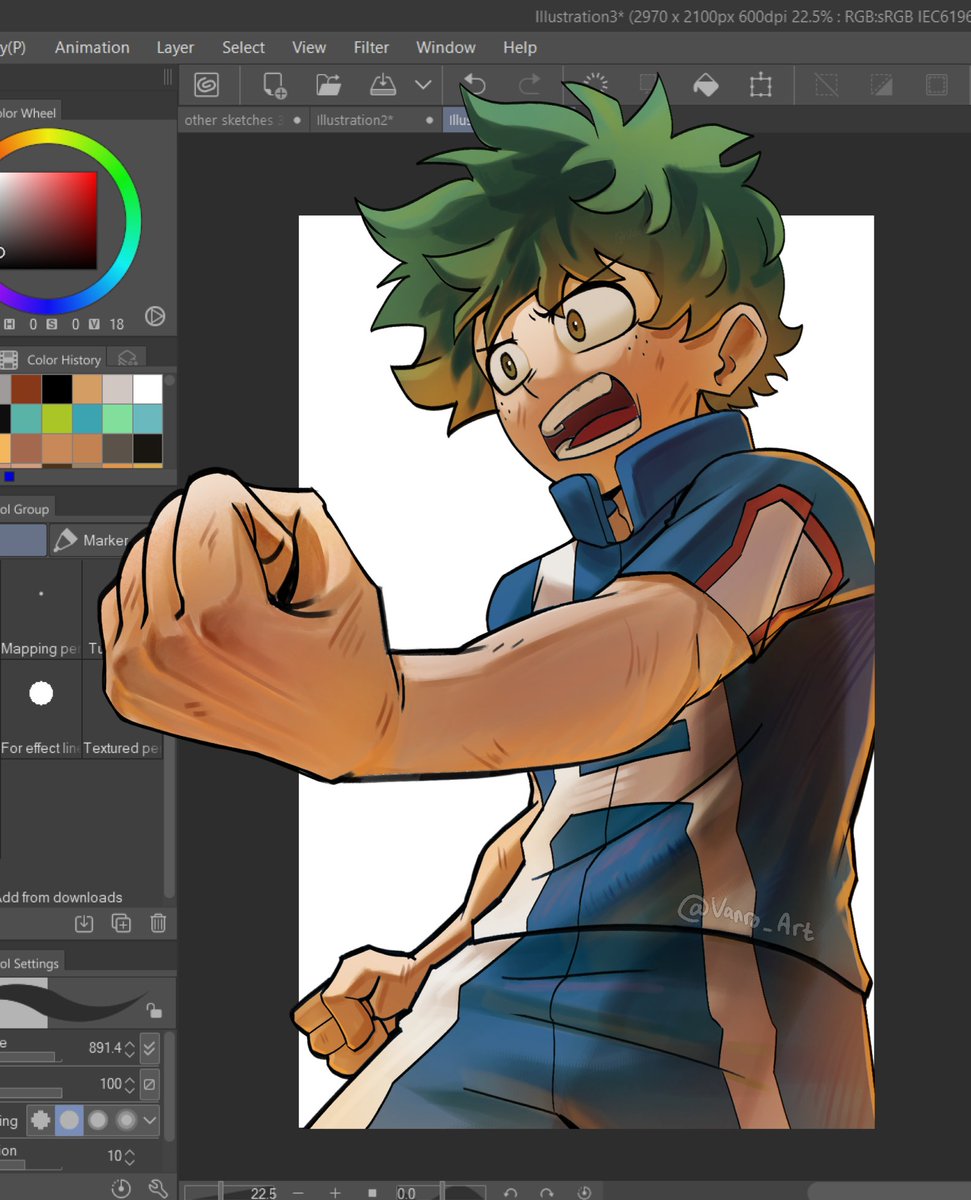The image size is (971, 1200).
Task: Adjust brush size stepper at 891.4
Action: 130,1048
